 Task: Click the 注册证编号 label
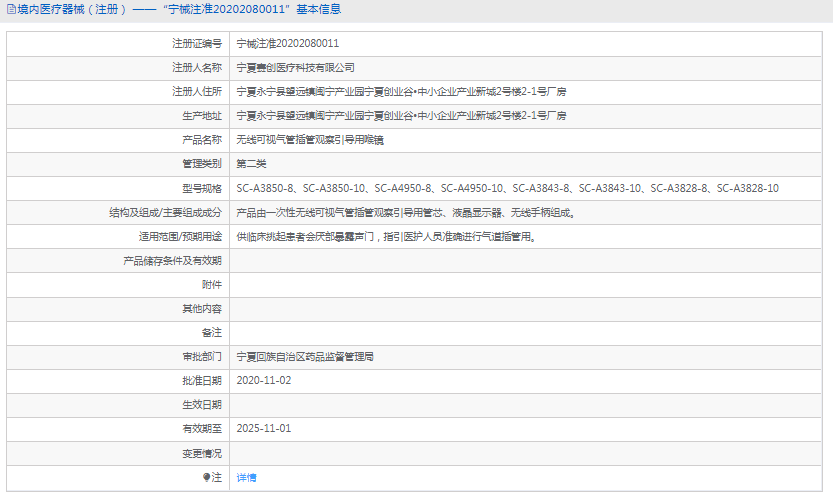click(x=197, y=44)
